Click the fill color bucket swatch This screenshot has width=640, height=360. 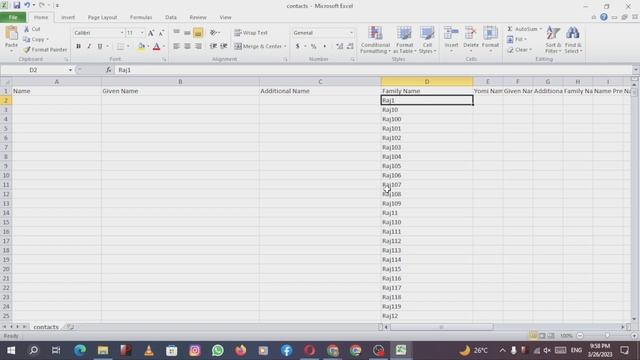click(141, 47)
